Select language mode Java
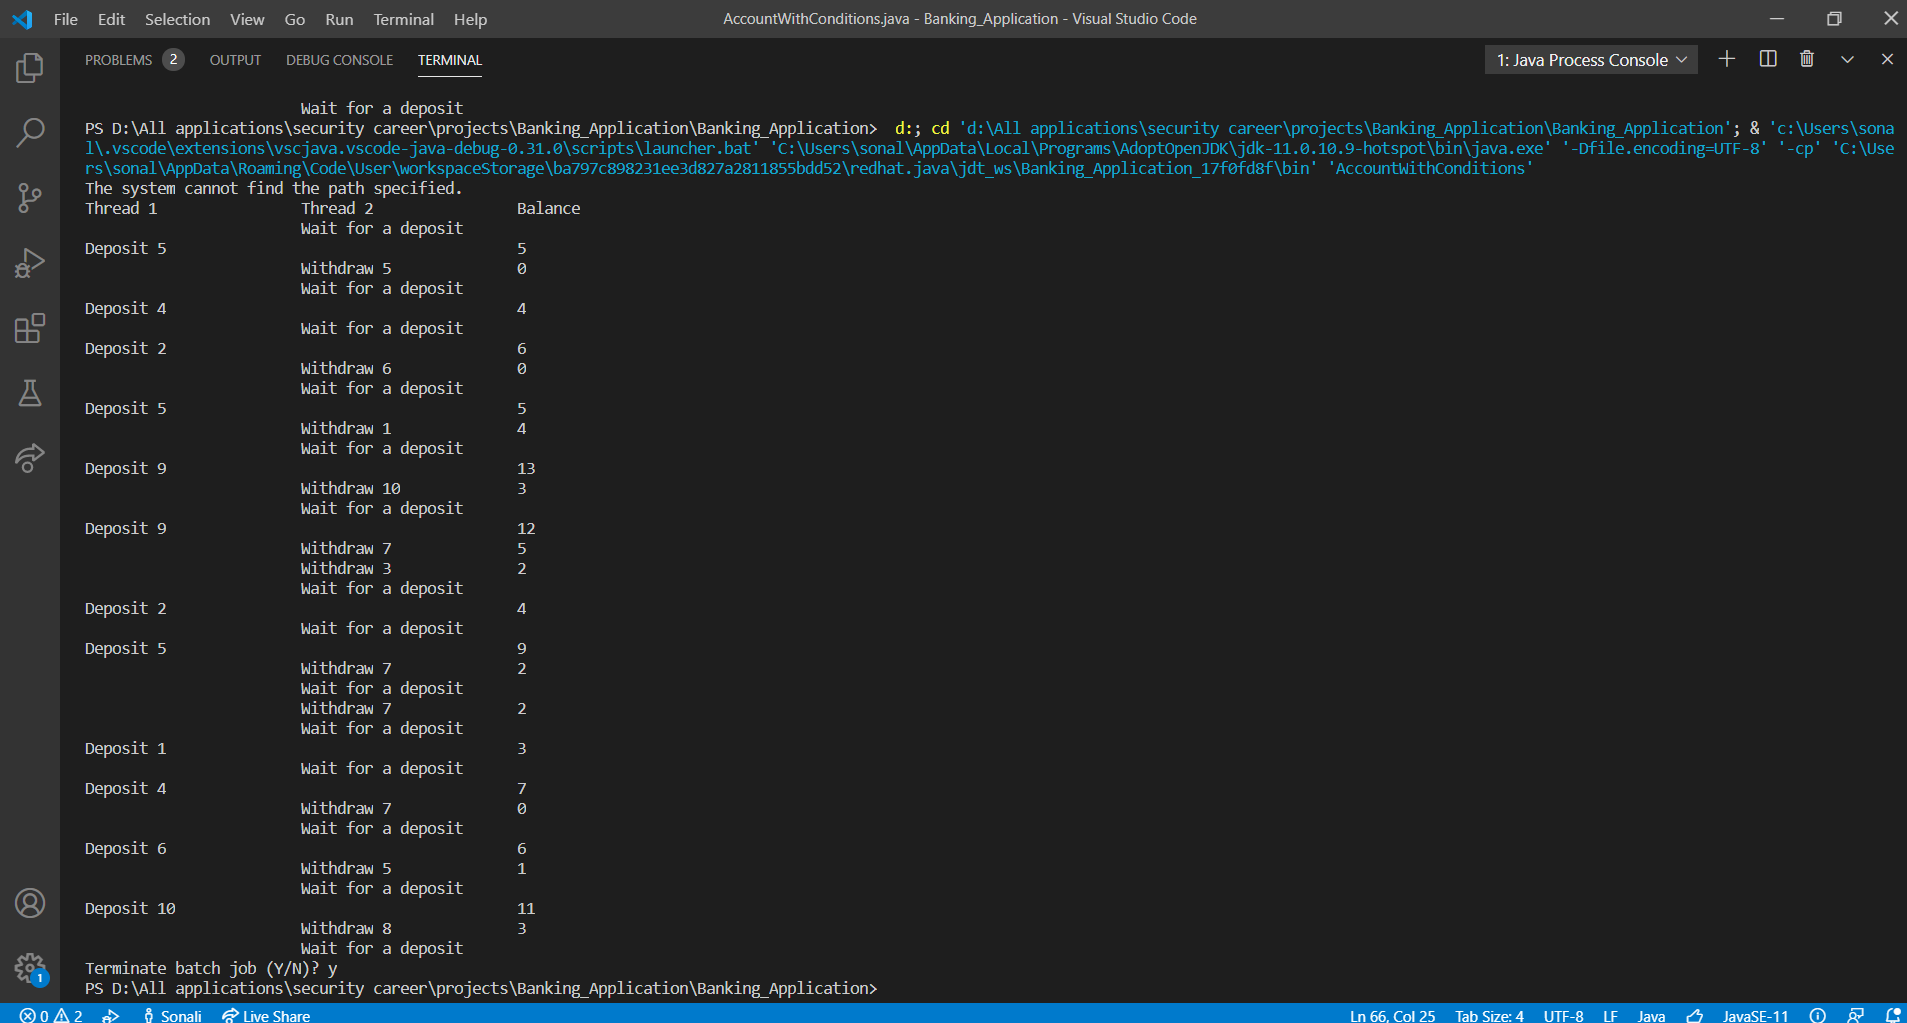This screenshot has height=1023, width=1907. (x=1651, y=1015)
